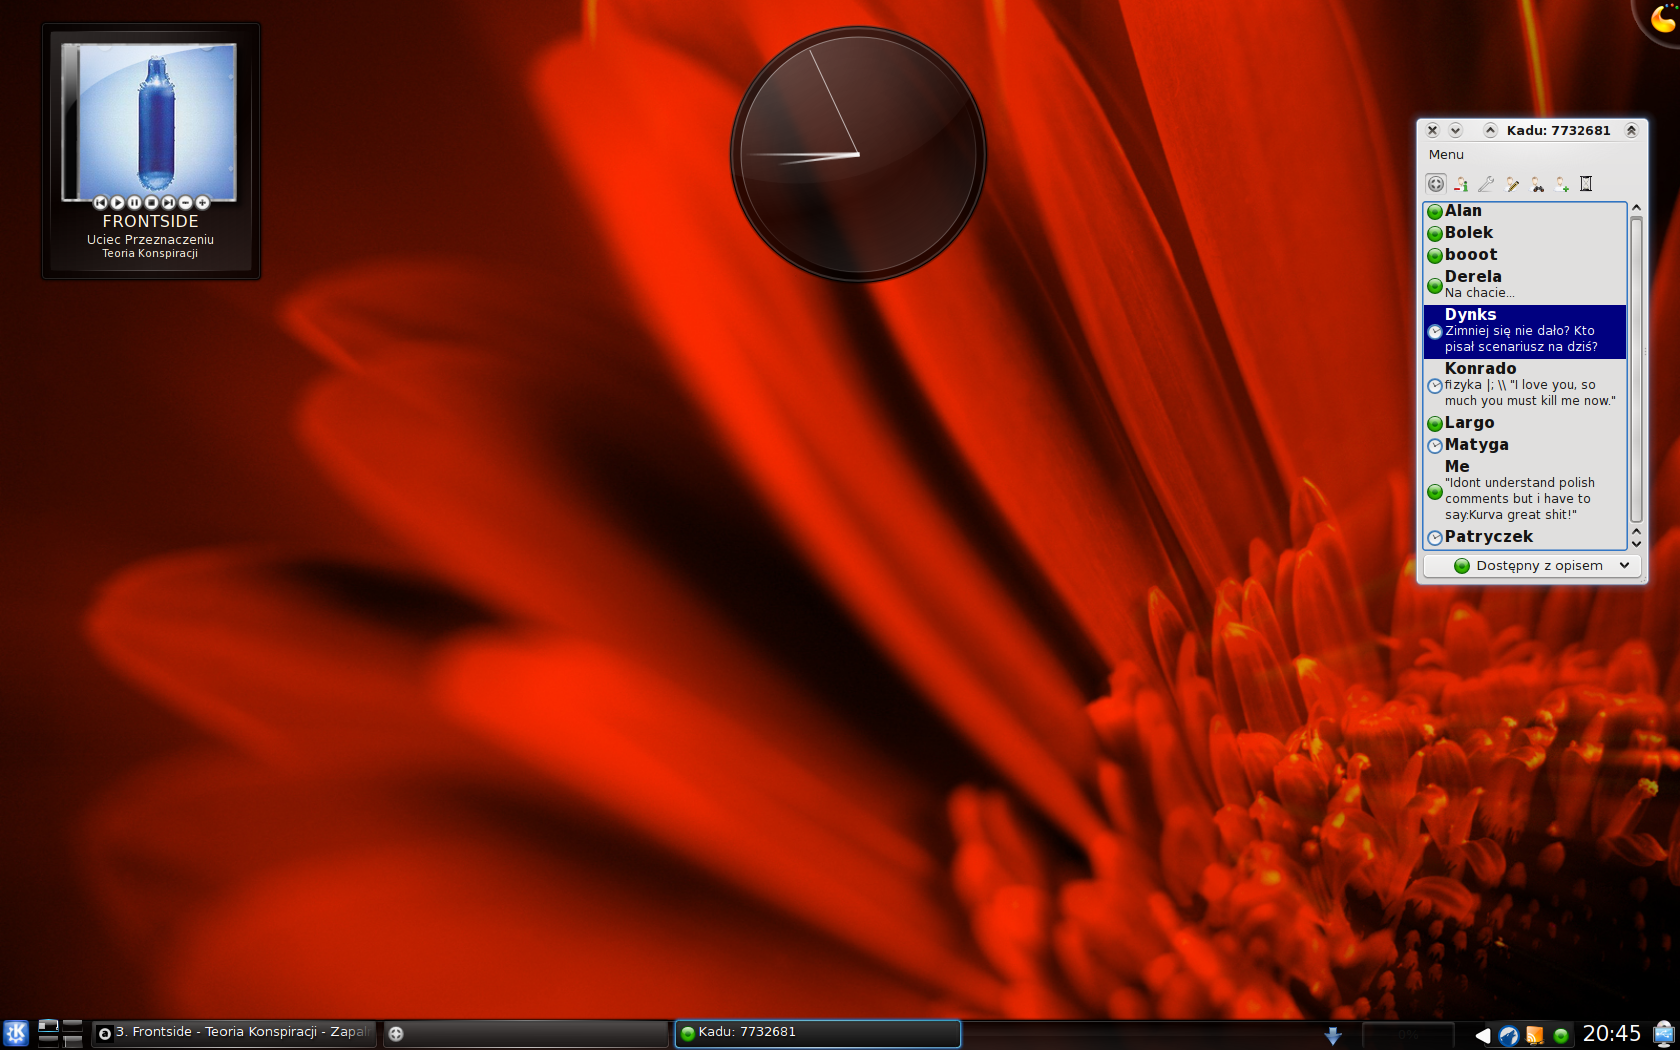Image resolution: width=1680 pixels, height=1050 pixels.
Task: Select contact booot in the Kadu list
Action: (1525, 255)
